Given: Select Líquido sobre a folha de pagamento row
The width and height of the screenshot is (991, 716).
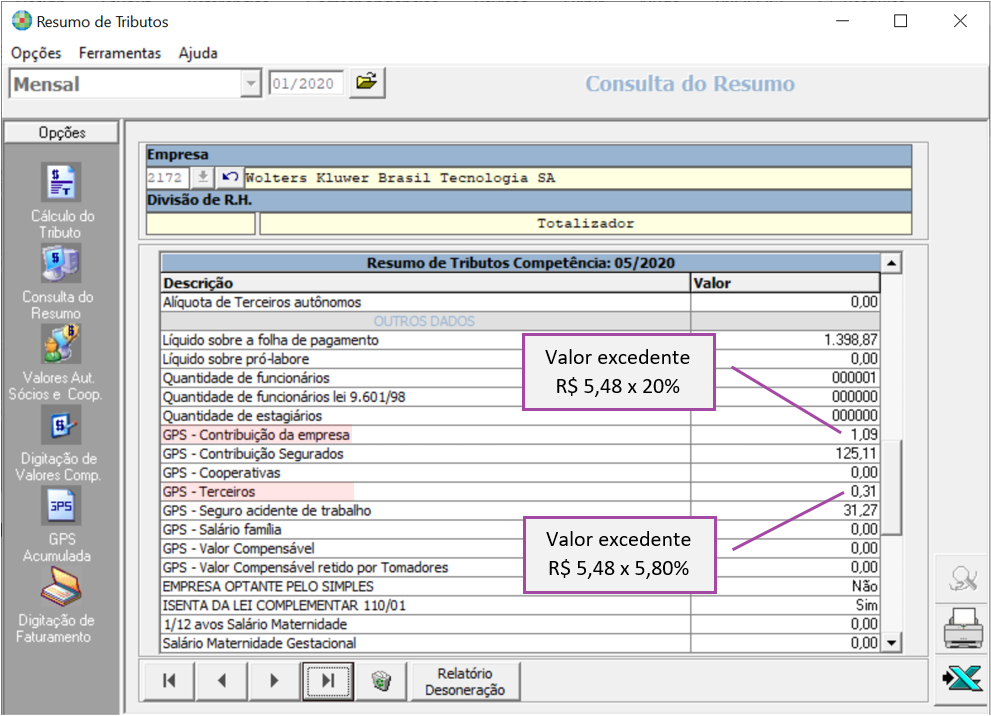Looking at the screenshot, I should [x=520, y=340].
